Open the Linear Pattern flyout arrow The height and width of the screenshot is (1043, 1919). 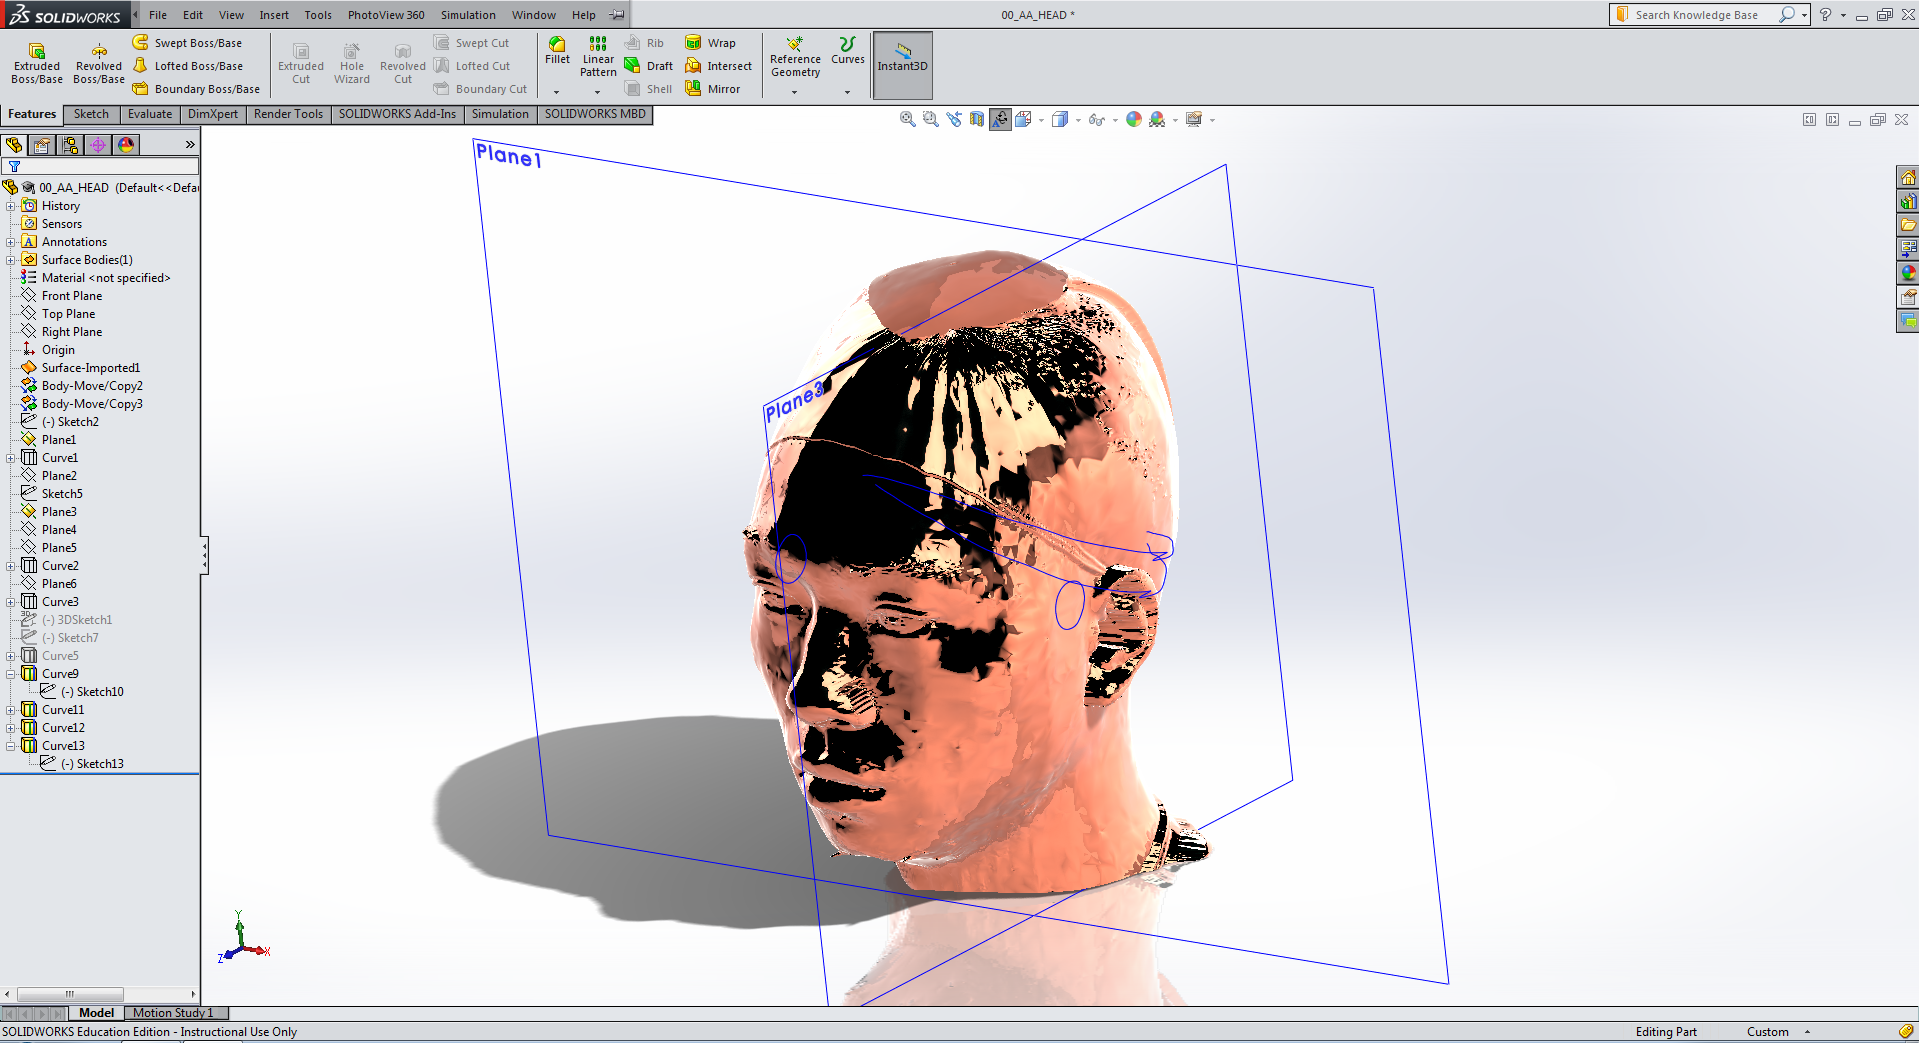tap(597, 92)
